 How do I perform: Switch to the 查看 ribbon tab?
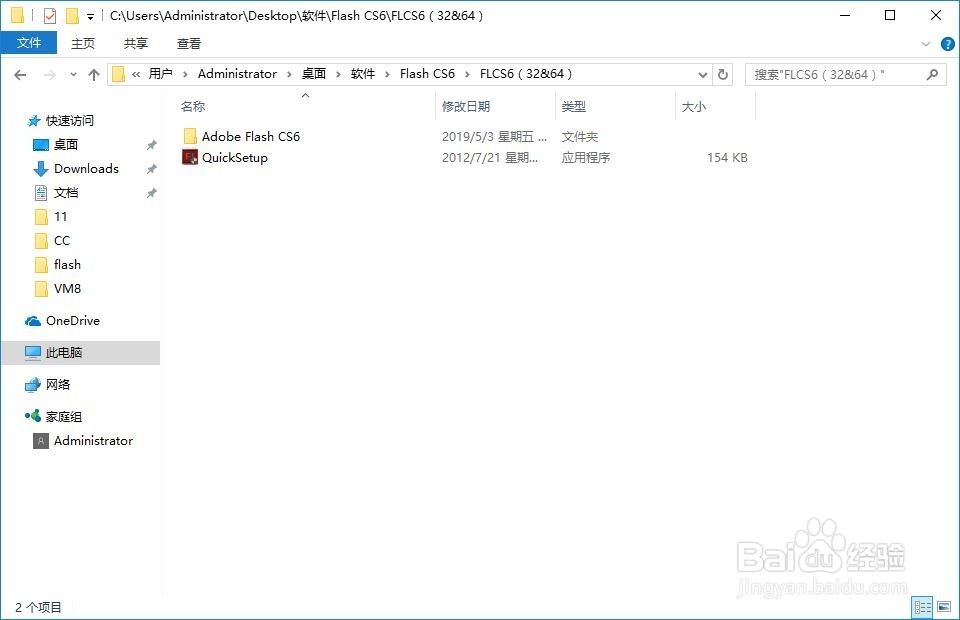click(x=189, y=43)
